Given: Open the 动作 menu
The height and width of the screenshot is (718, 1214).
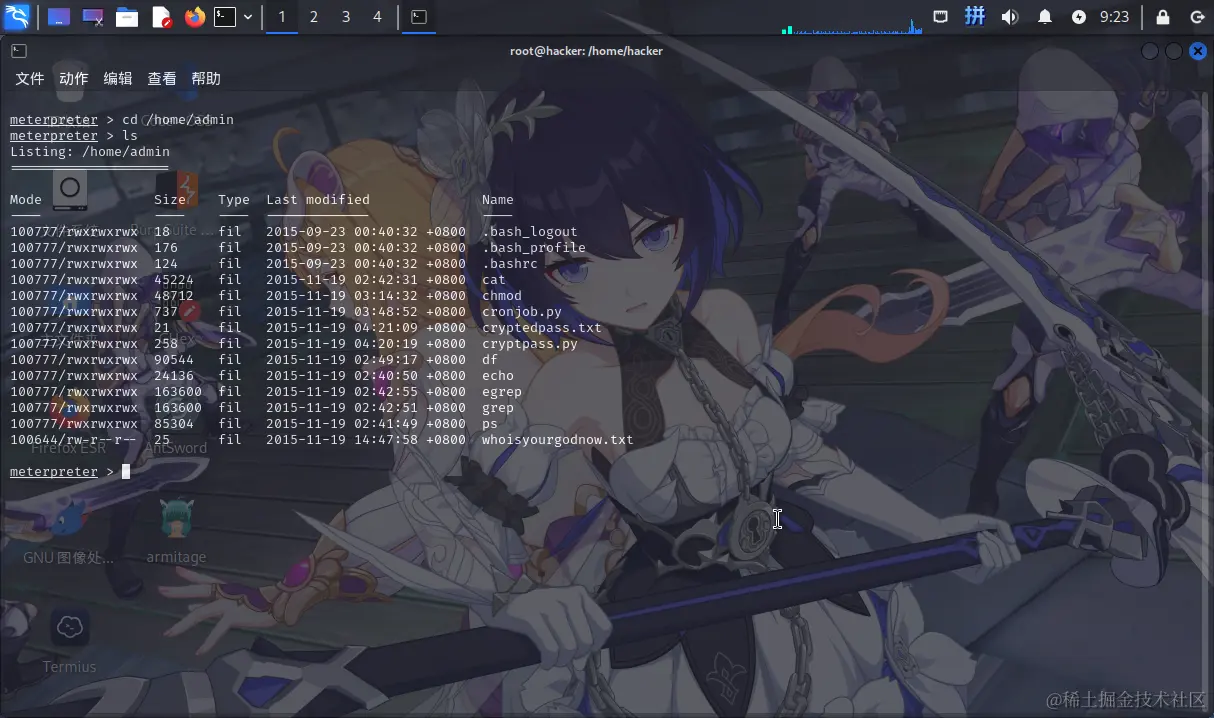Looking at the screenshot, I should [x=74, y=79].
